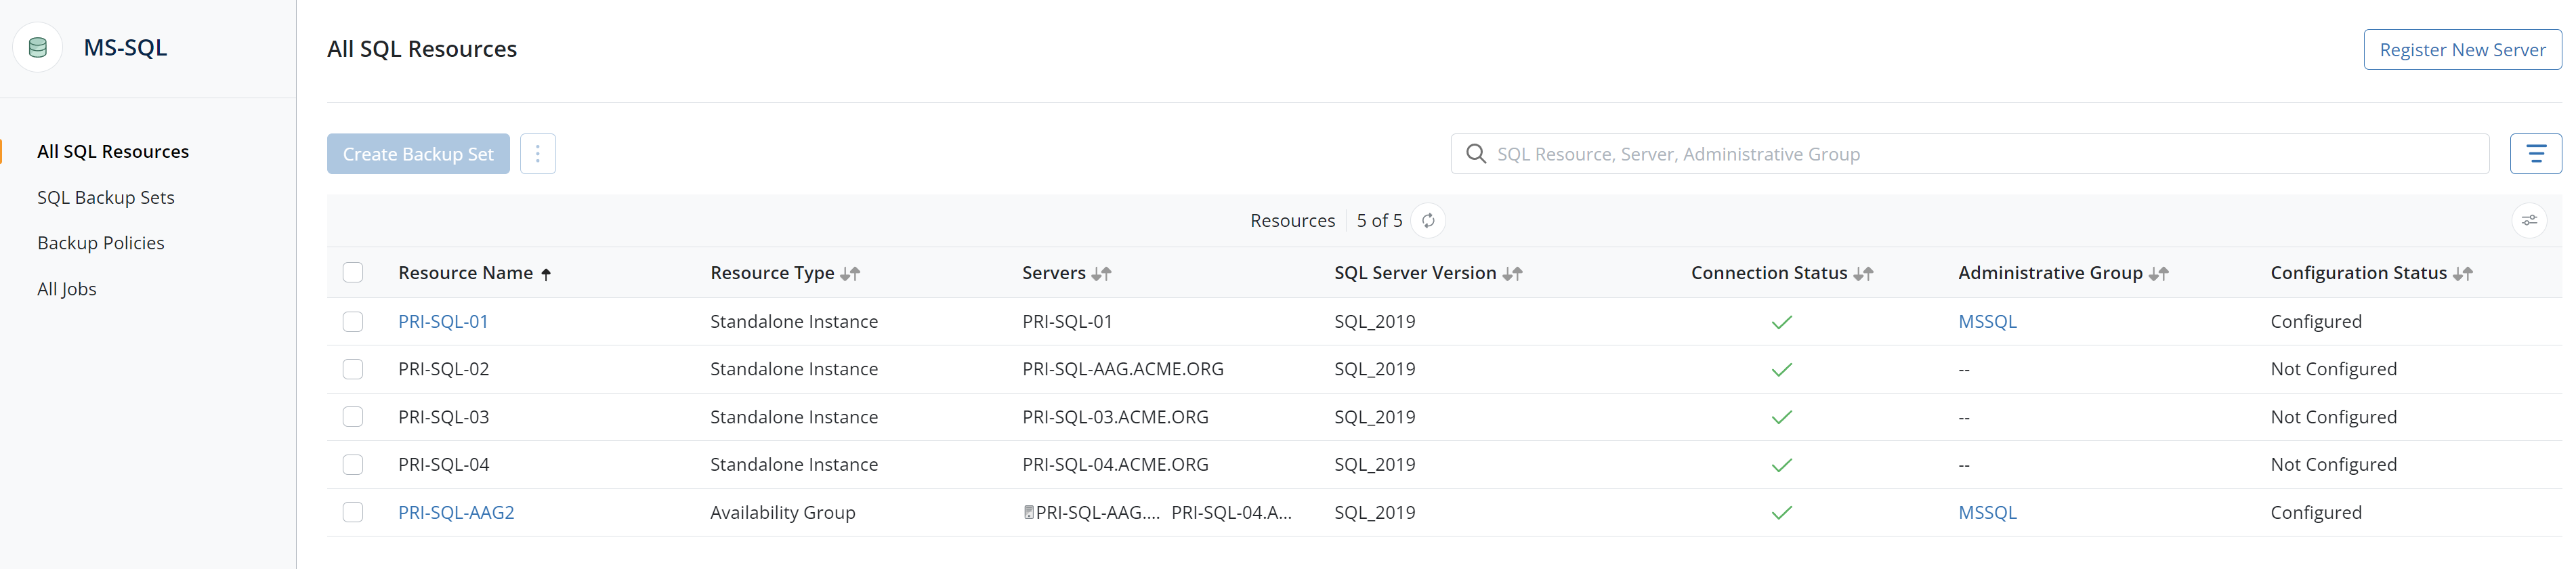The image size is (2576, 569).
Task: Sort Servers column
Action: 1101,274
